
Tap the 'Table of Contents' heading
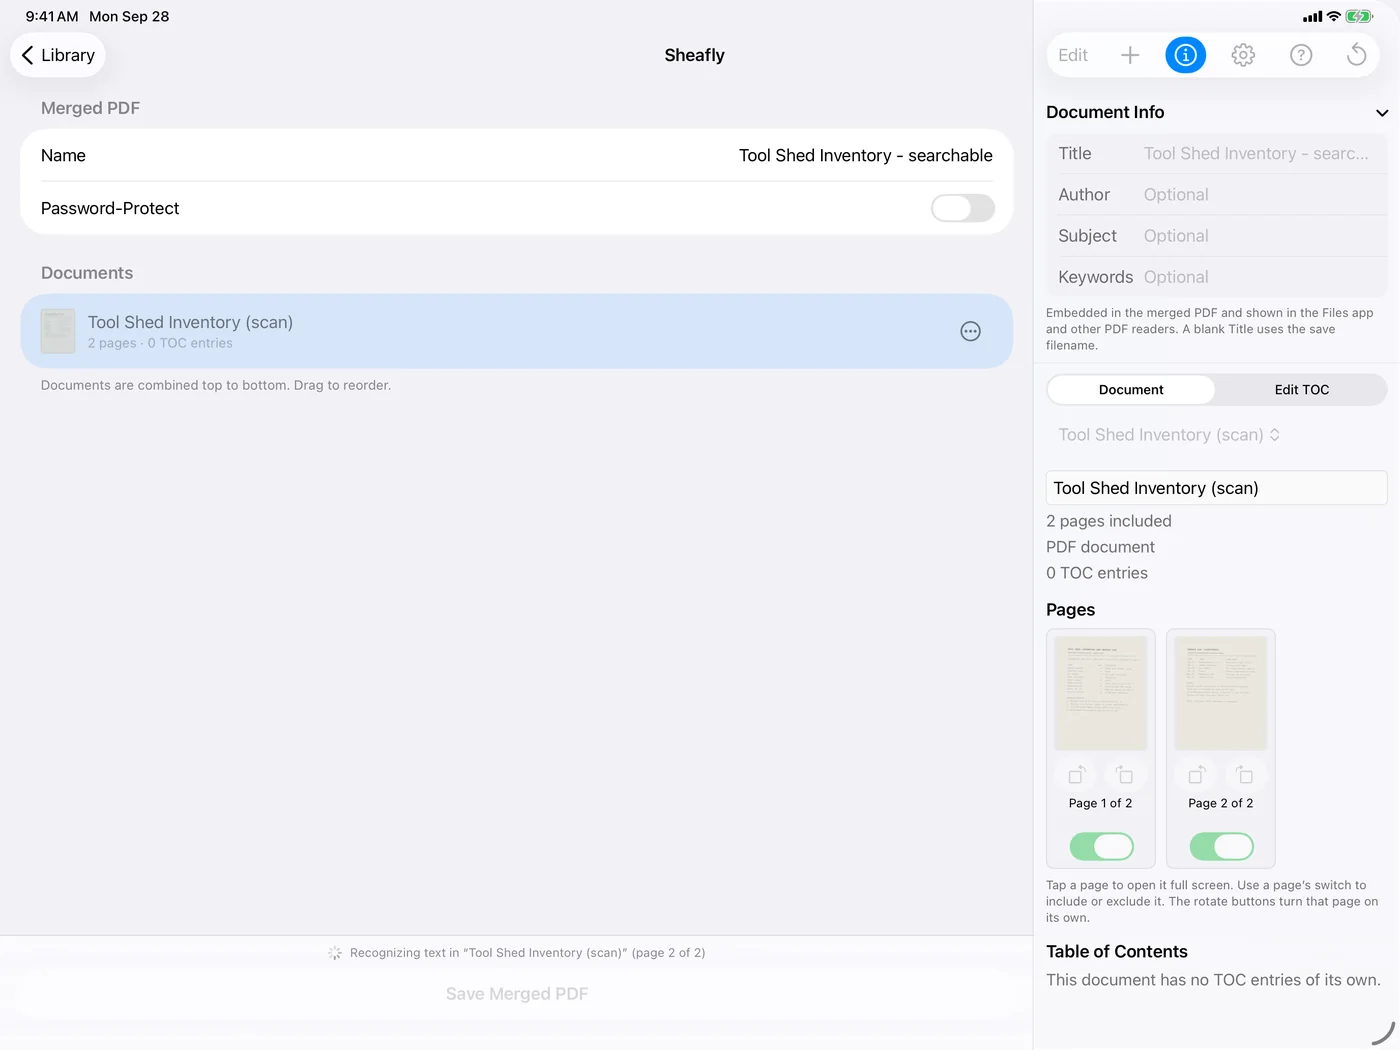pos(1117,952)
